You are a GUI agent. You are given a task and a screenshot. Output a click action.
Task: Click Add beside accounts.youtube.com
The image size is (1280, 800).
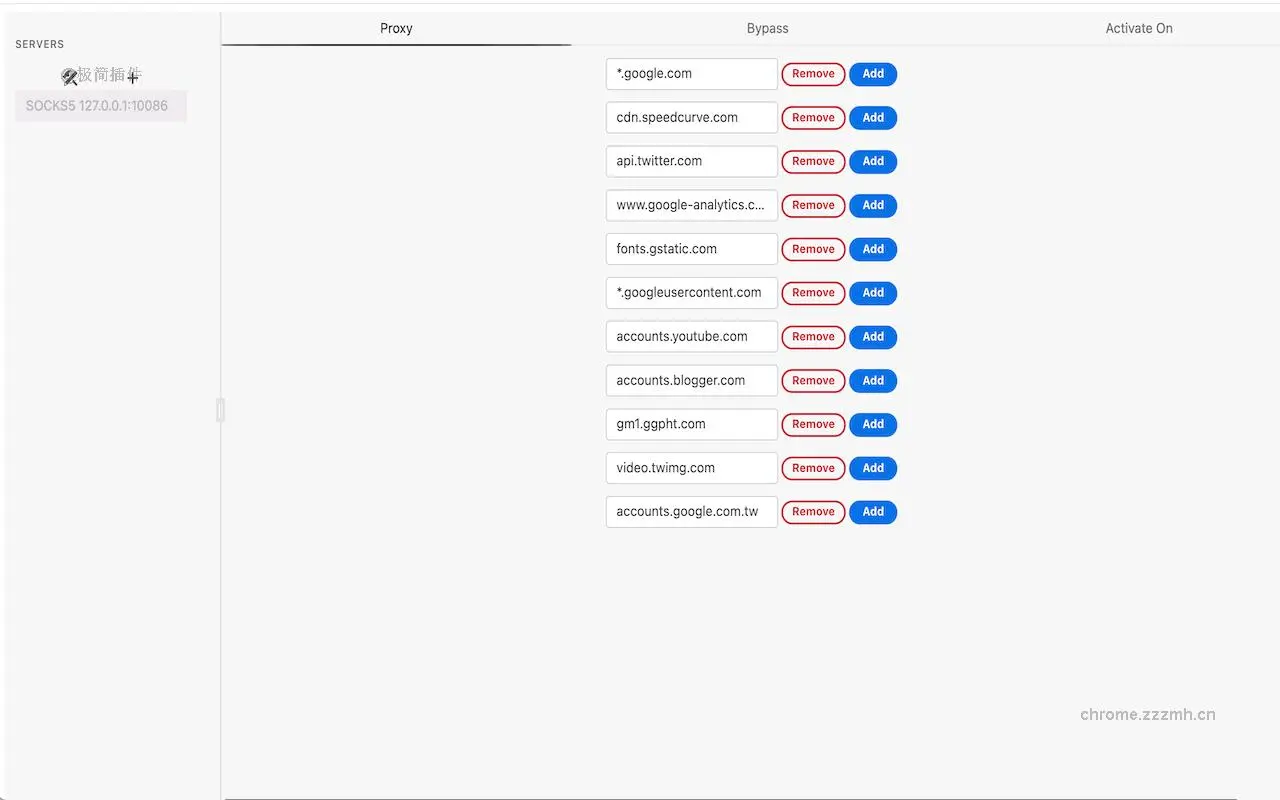click(x=872, y=336)
